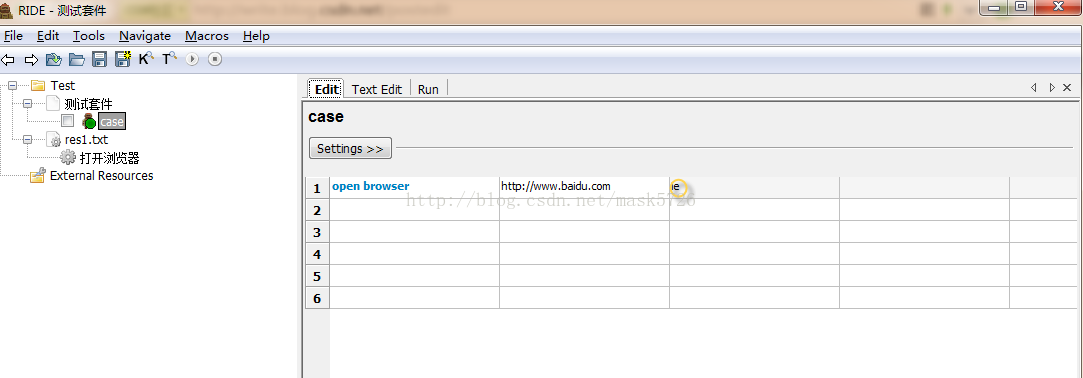The height and width of the screenshot is (378, 1083).
Task: Switch to the Text Edit tab
Action: tap(376, 89)
